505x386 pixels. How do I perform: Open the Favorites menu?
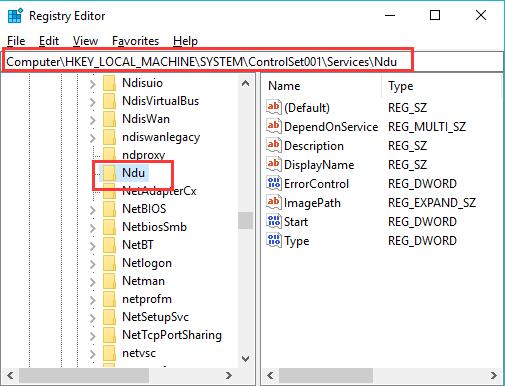point(135,41)
